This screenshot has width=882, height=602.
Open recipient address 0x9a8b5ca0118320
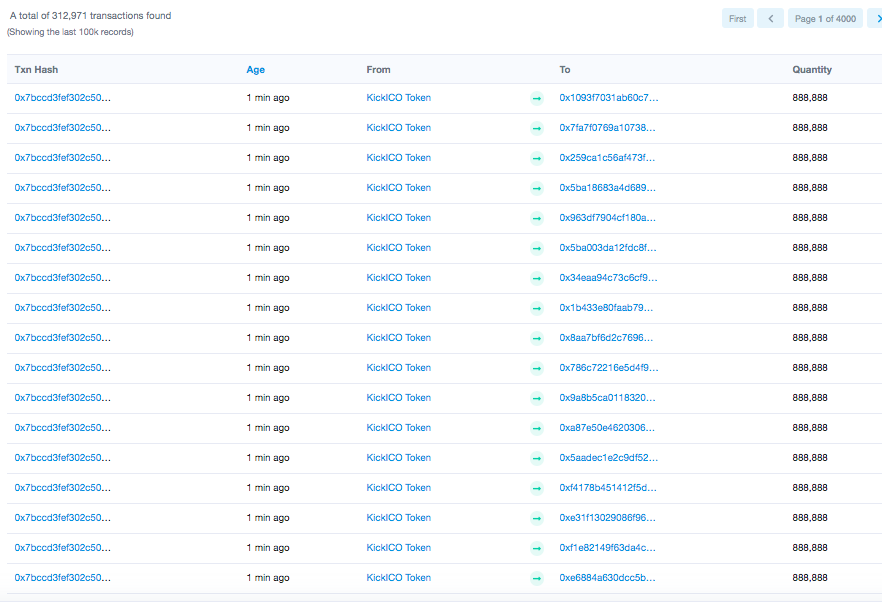[x=607, y=398]
